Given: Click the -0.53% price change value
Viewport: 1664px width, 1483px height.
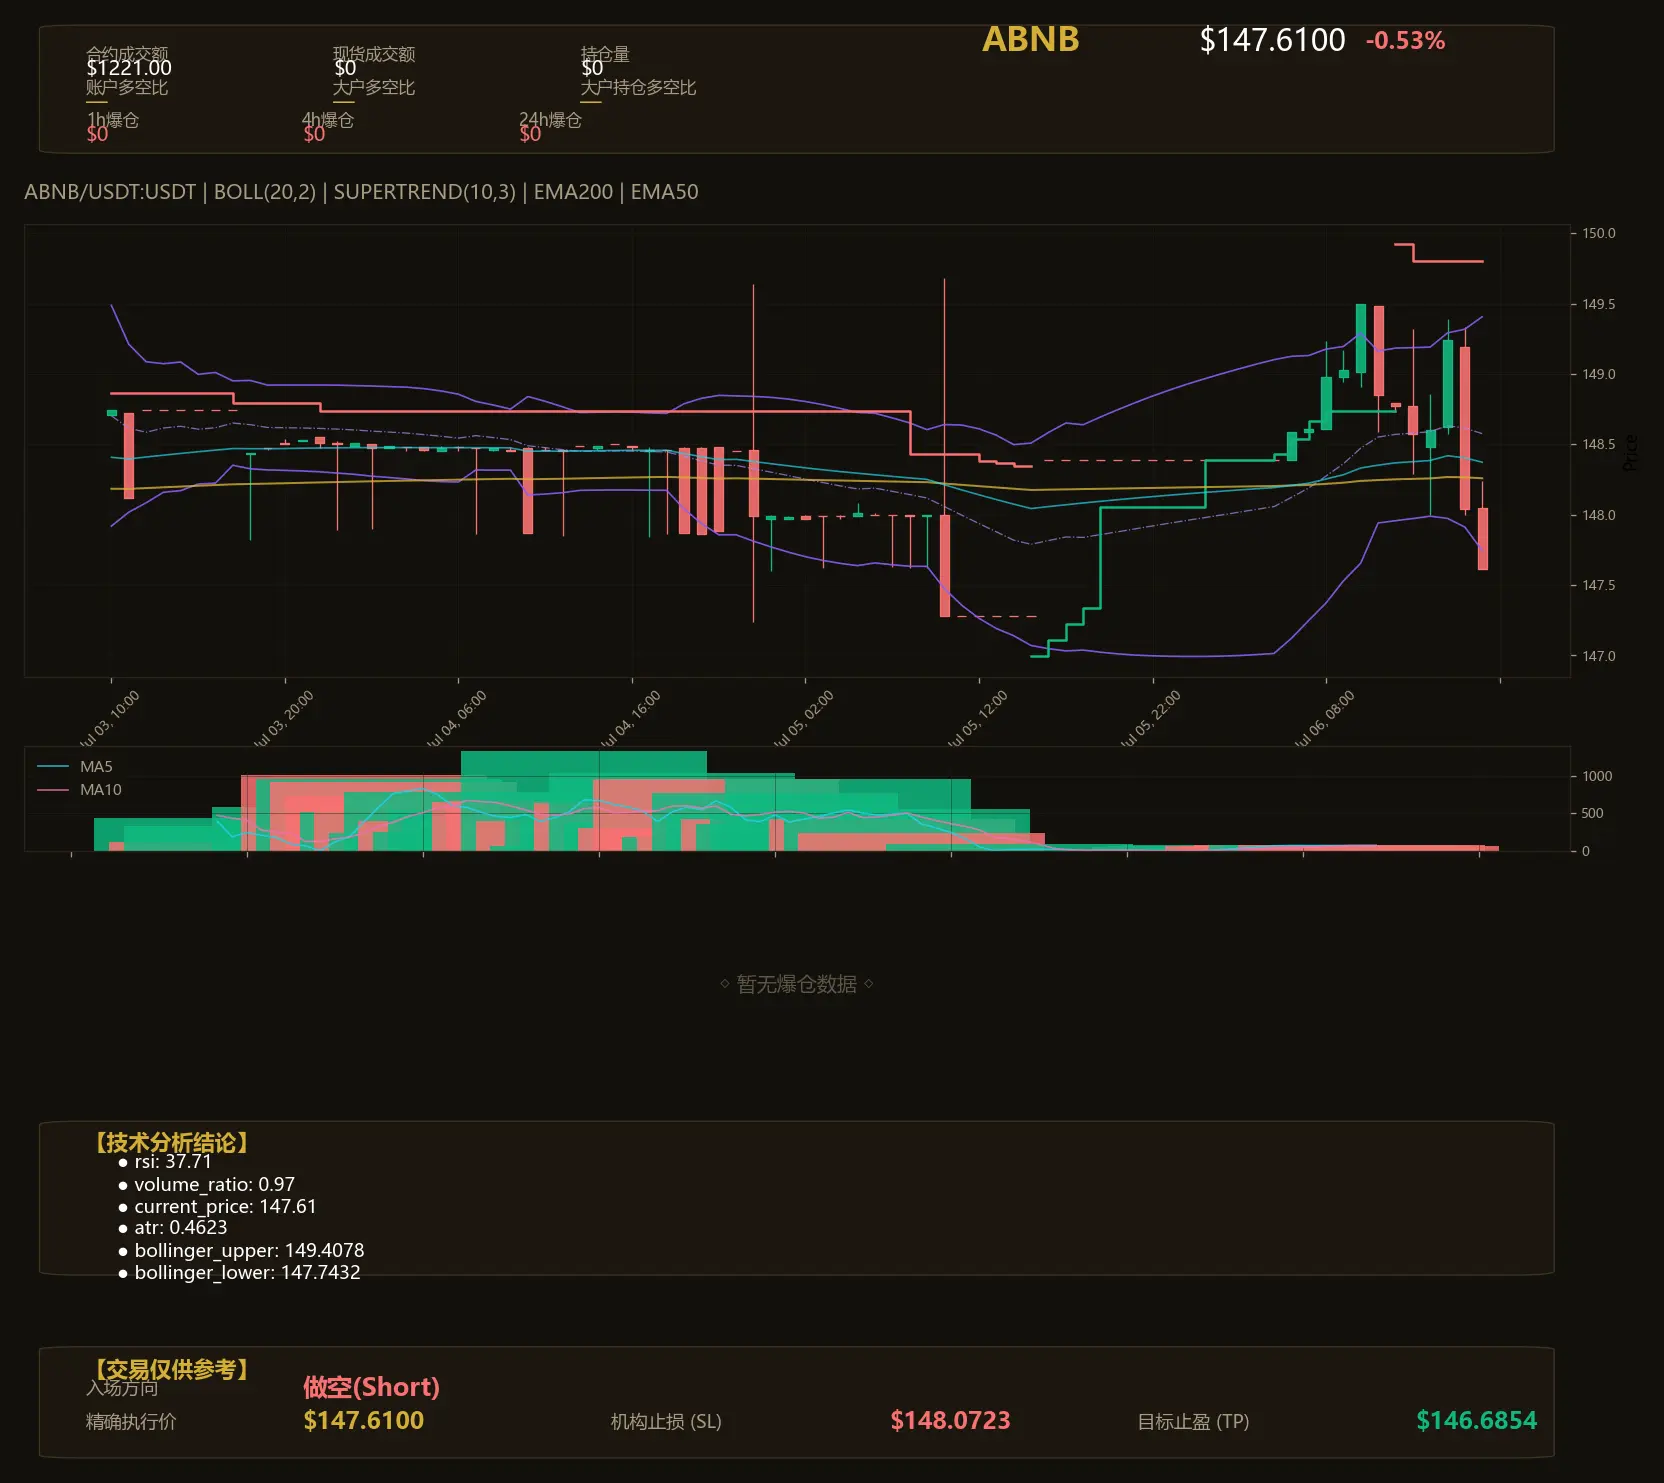Looking at the screenshot, I should [x=1405, y=41].
